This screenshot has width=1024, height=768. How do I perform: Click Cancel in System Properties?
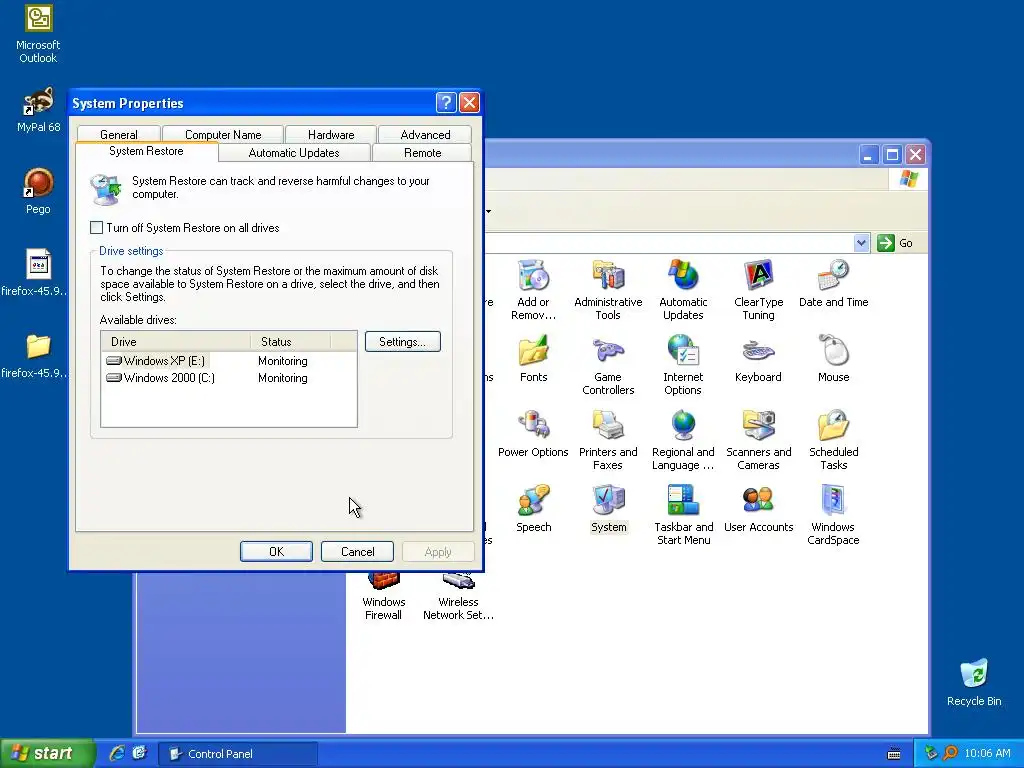(x=357, y=551)
